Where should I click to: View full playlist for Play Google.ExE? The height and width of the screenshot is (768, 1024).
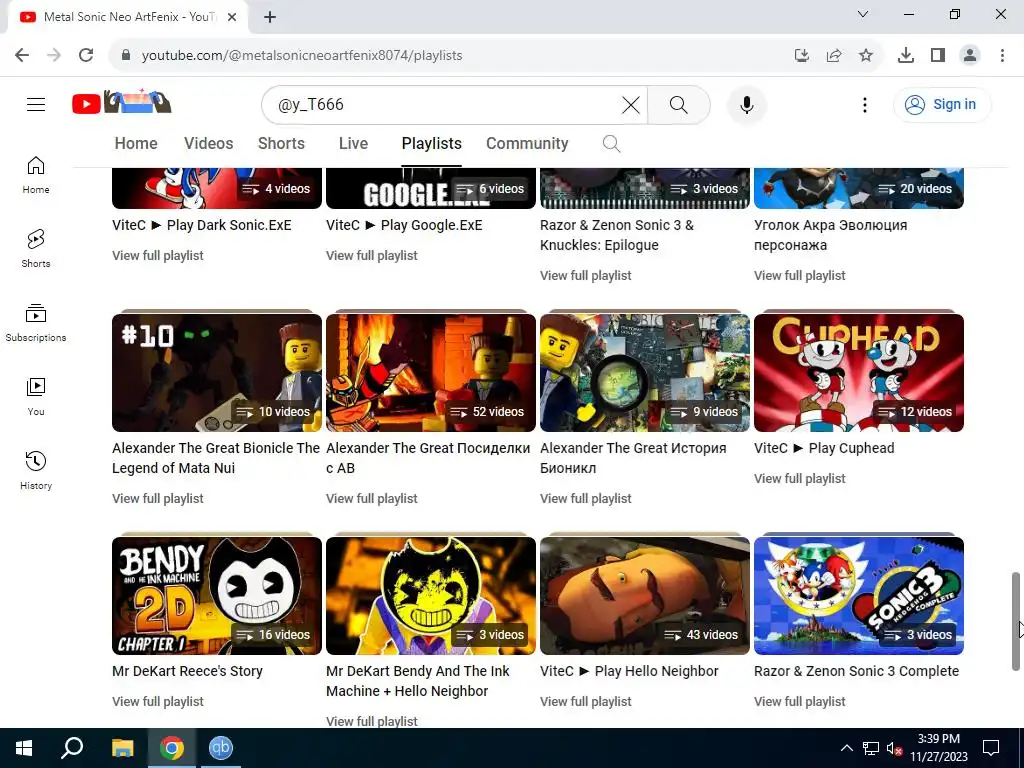point(372,256)
